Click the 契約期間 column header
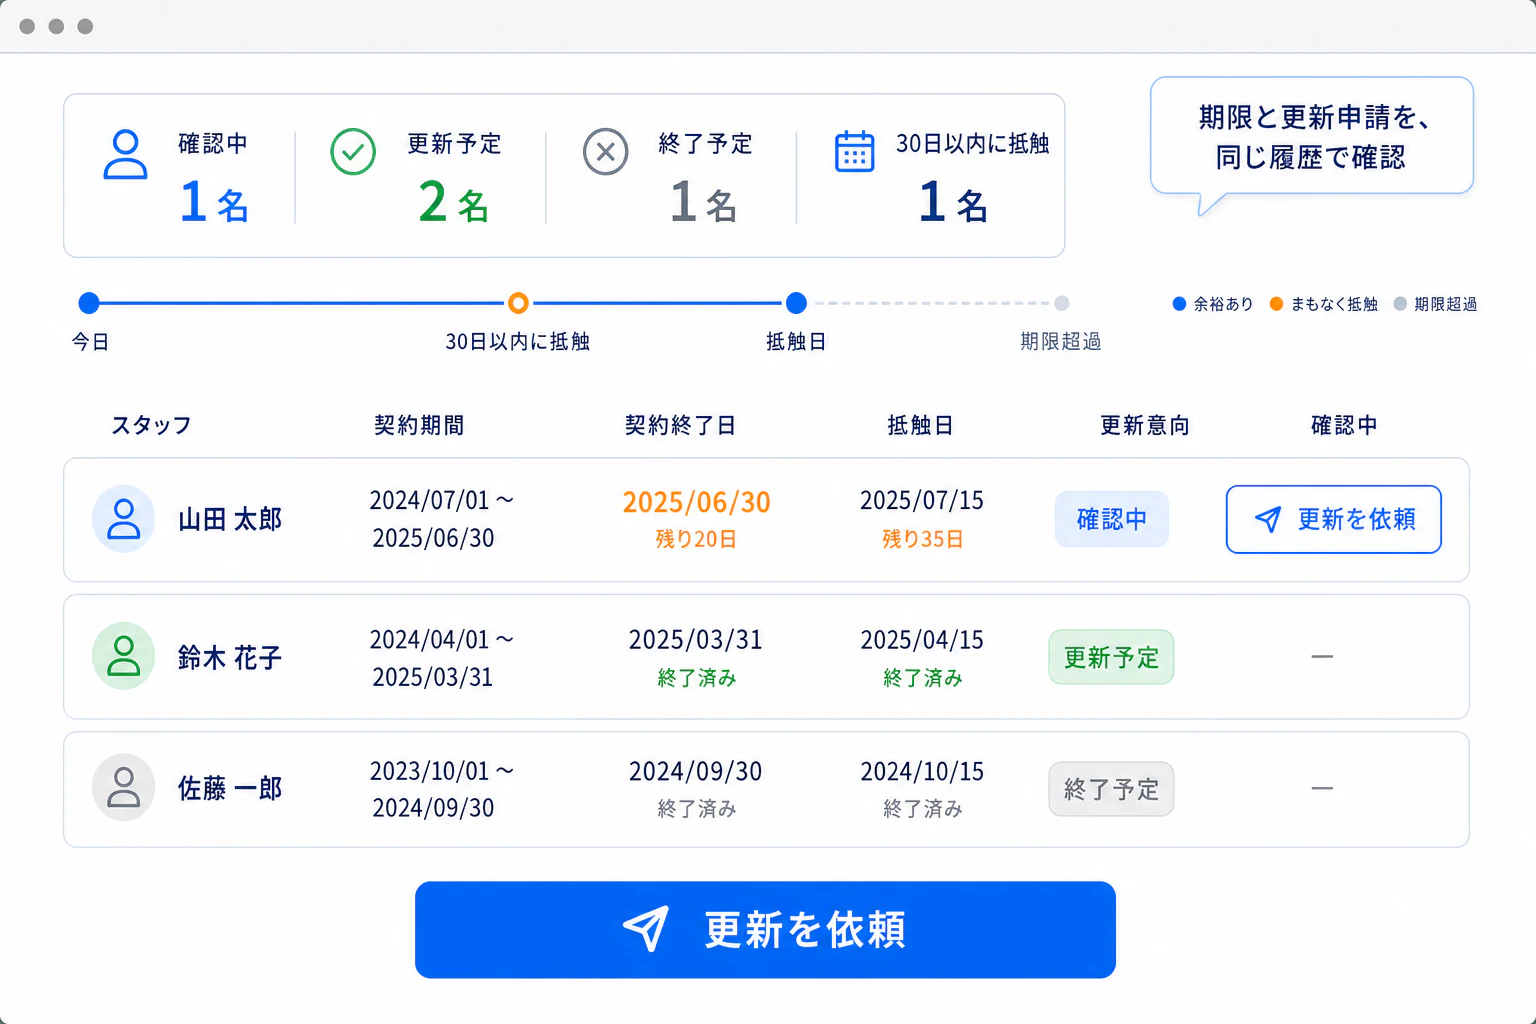1536x1024 pixels. [419, 425]
